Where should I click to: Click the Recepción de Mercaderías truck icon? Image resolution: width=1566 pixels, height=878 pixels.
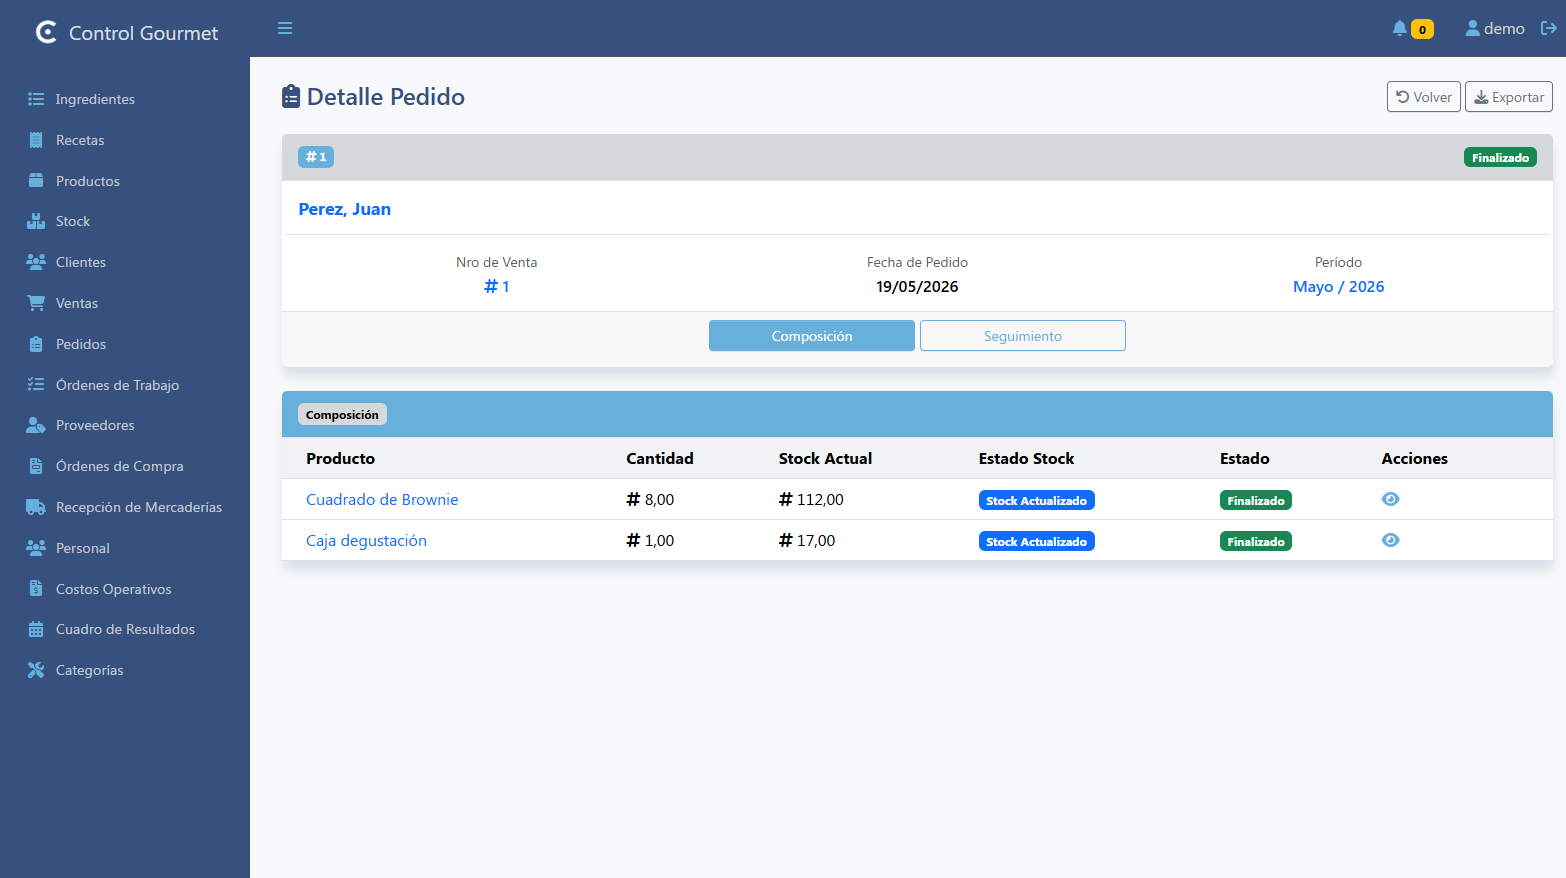36,507
